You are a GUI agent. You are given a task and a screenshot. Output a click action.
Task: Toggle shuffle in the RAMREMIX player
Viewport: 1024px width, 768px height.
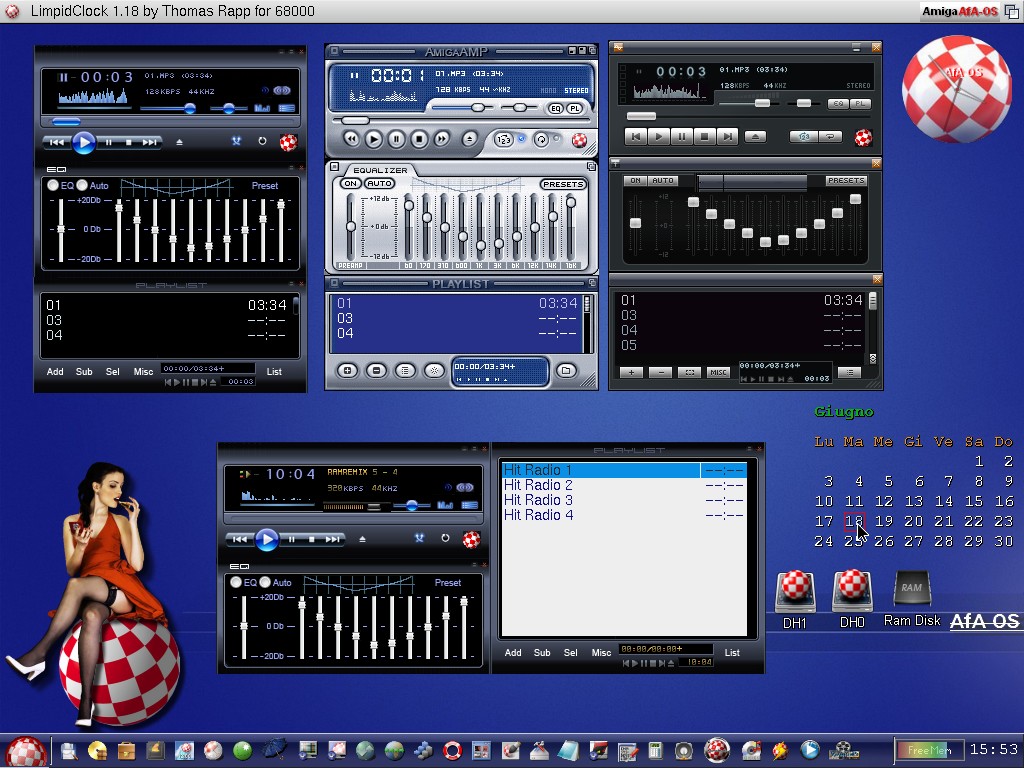[420, 539]
